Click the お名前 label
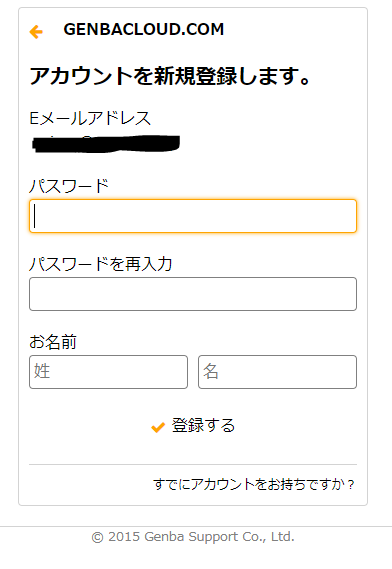Screen dimensions: 392x569 click(53, 342)
